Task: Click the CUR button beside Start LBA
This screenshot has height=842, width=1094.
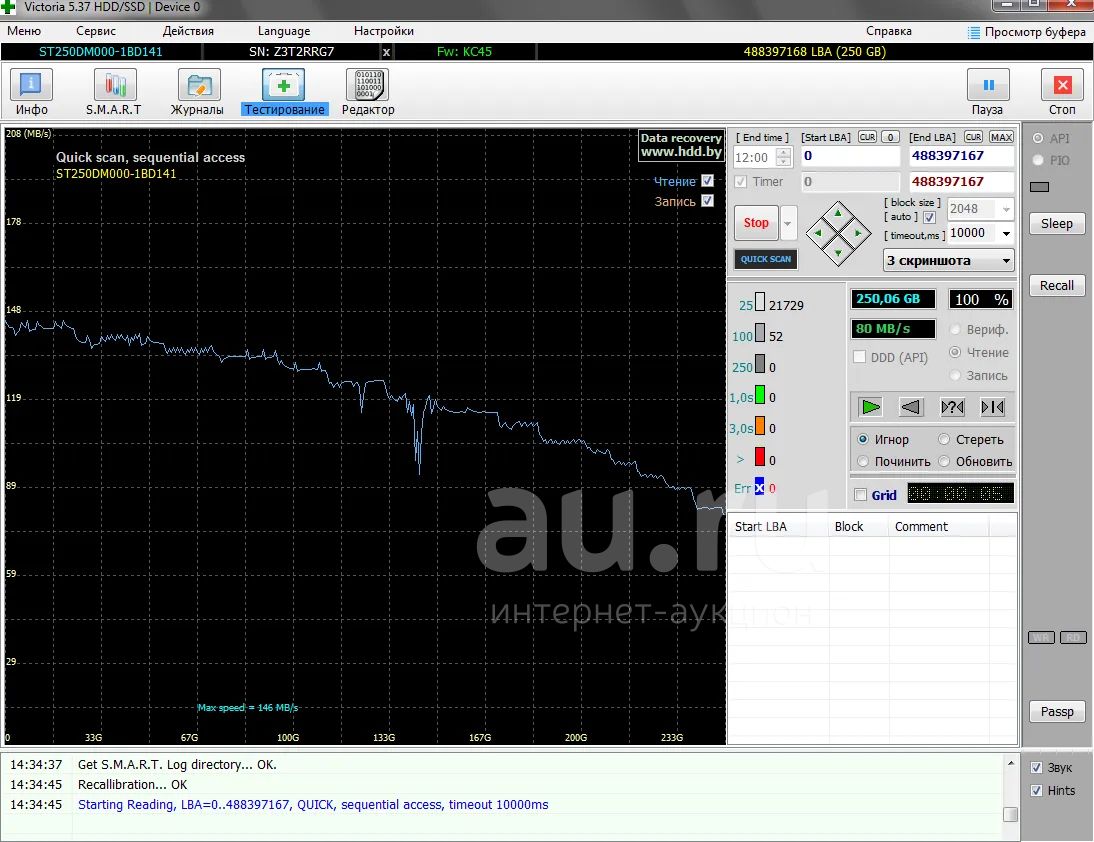Action: point(867,137)
